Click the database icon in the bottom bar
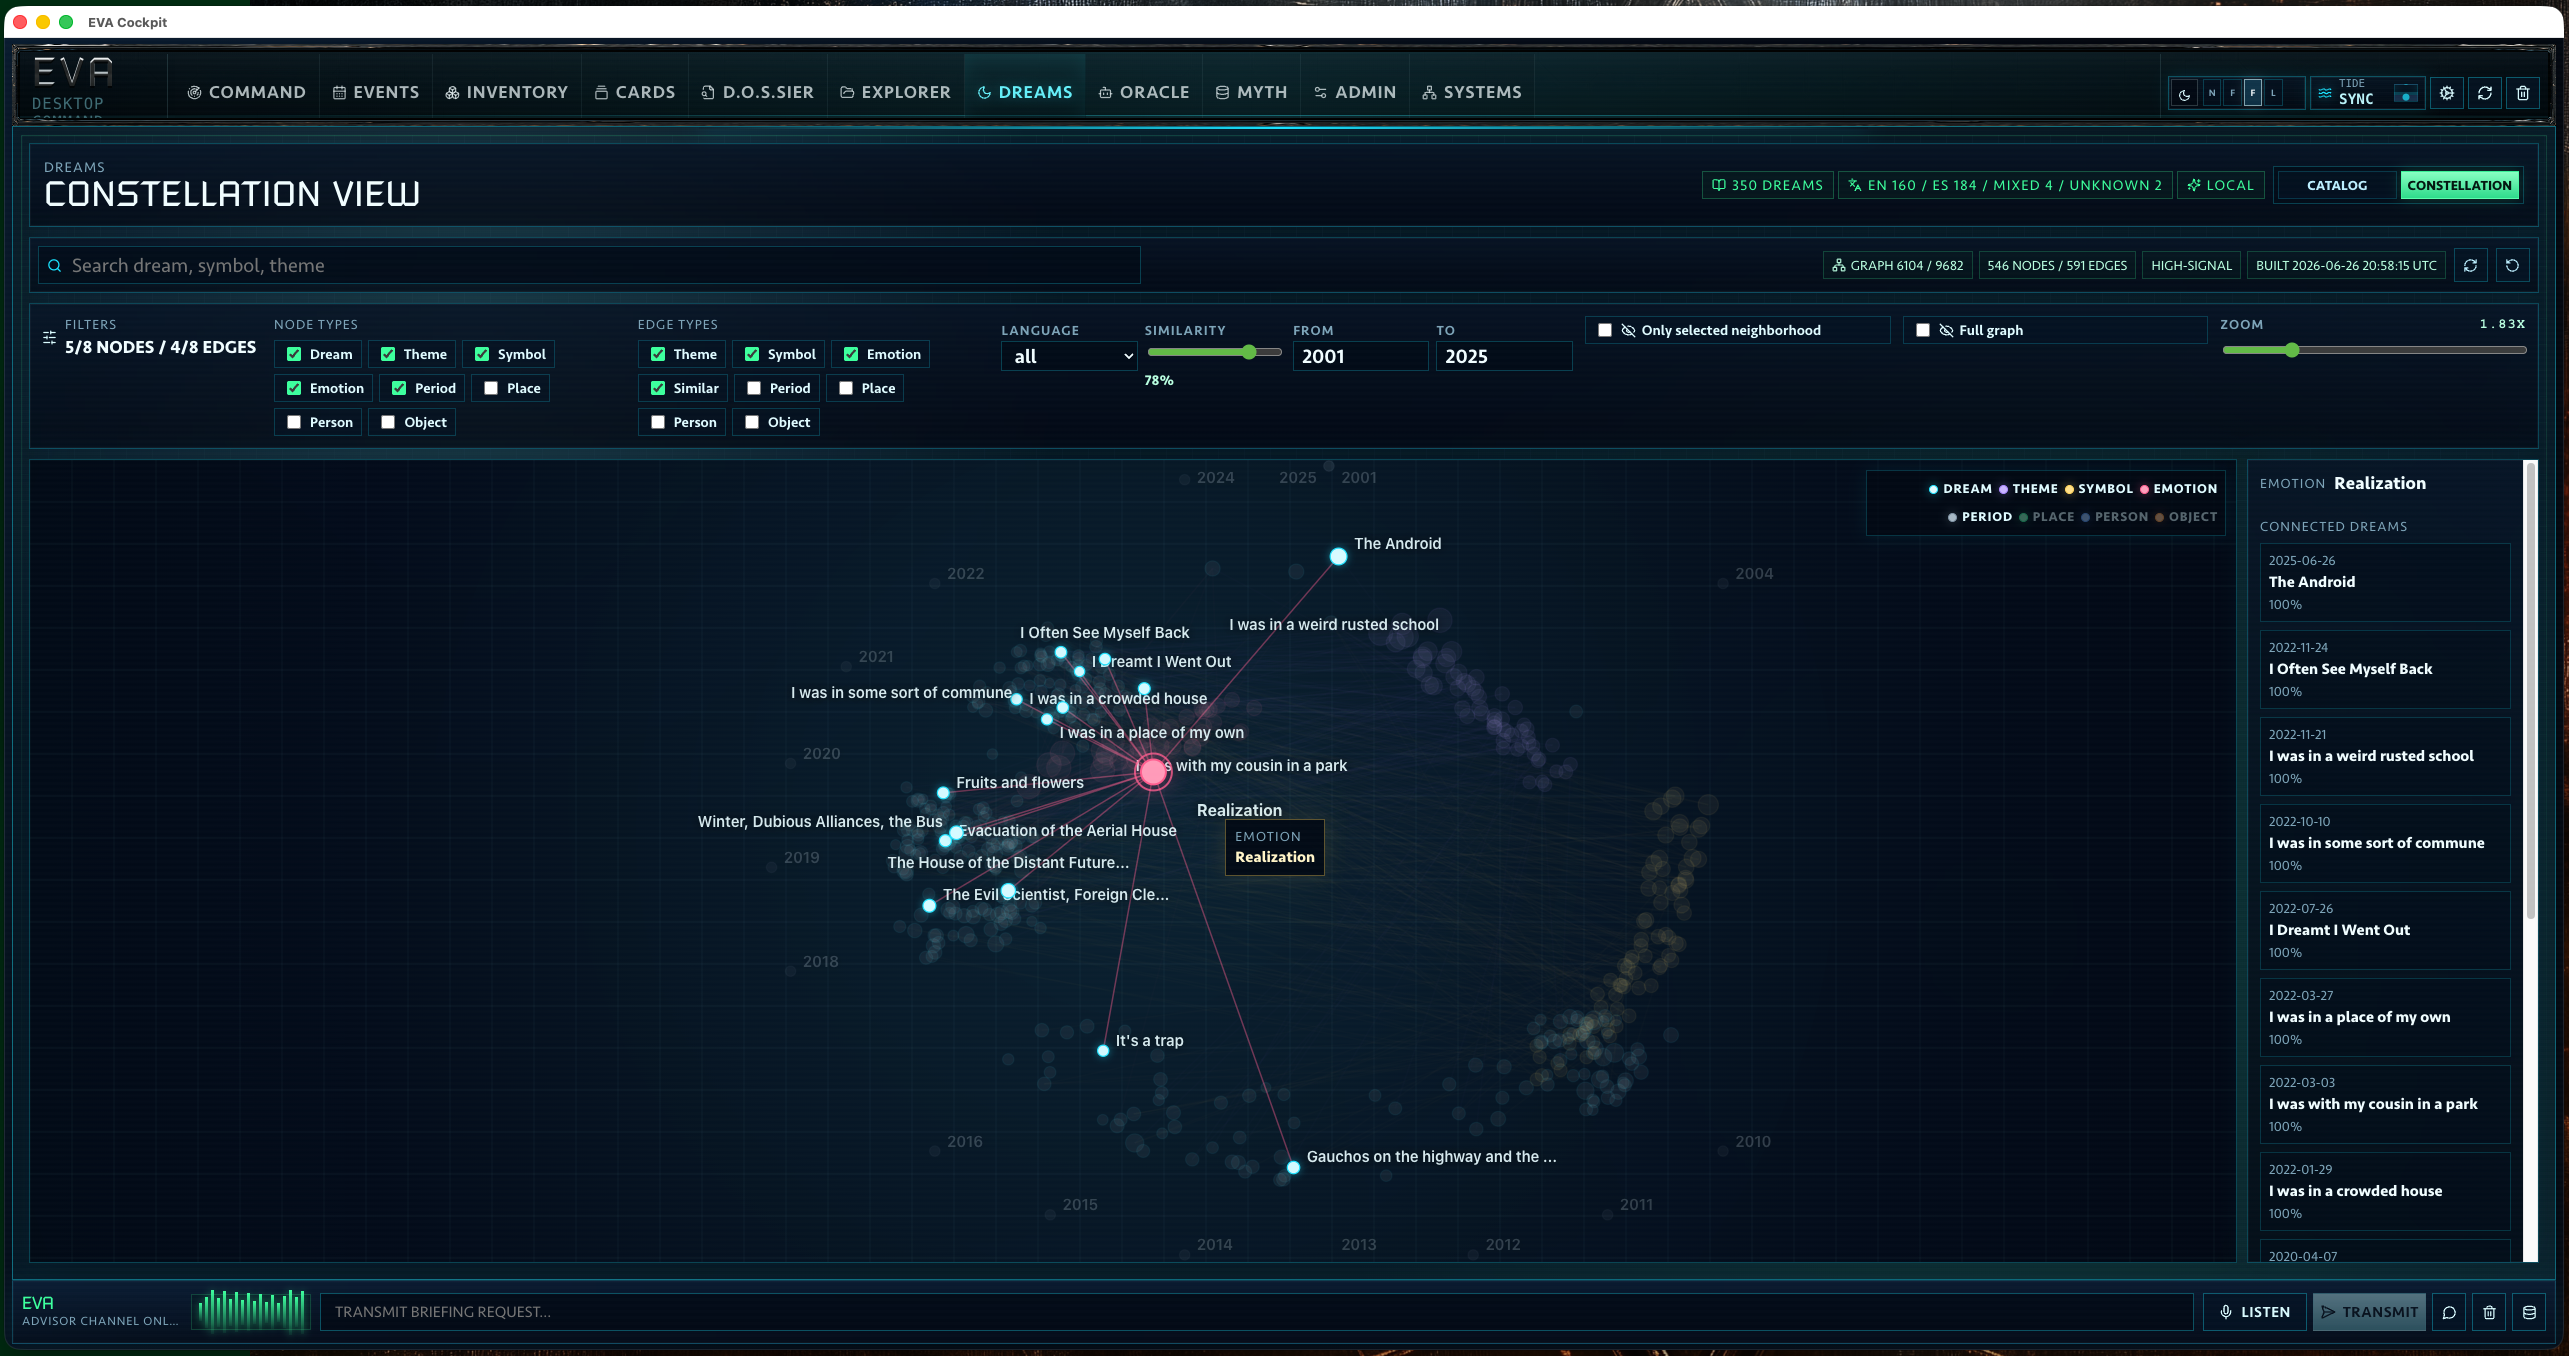 2529,1312
